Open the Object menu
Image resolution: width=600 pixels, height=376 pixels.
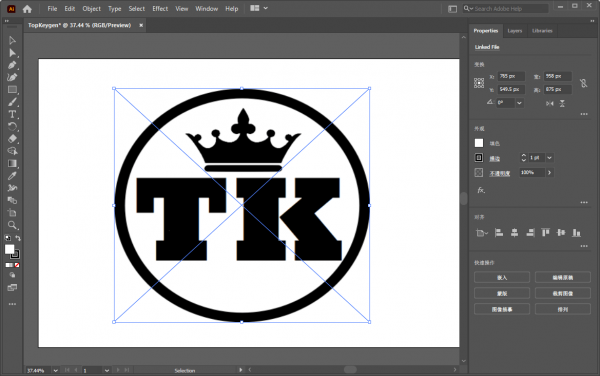[91, 8]
